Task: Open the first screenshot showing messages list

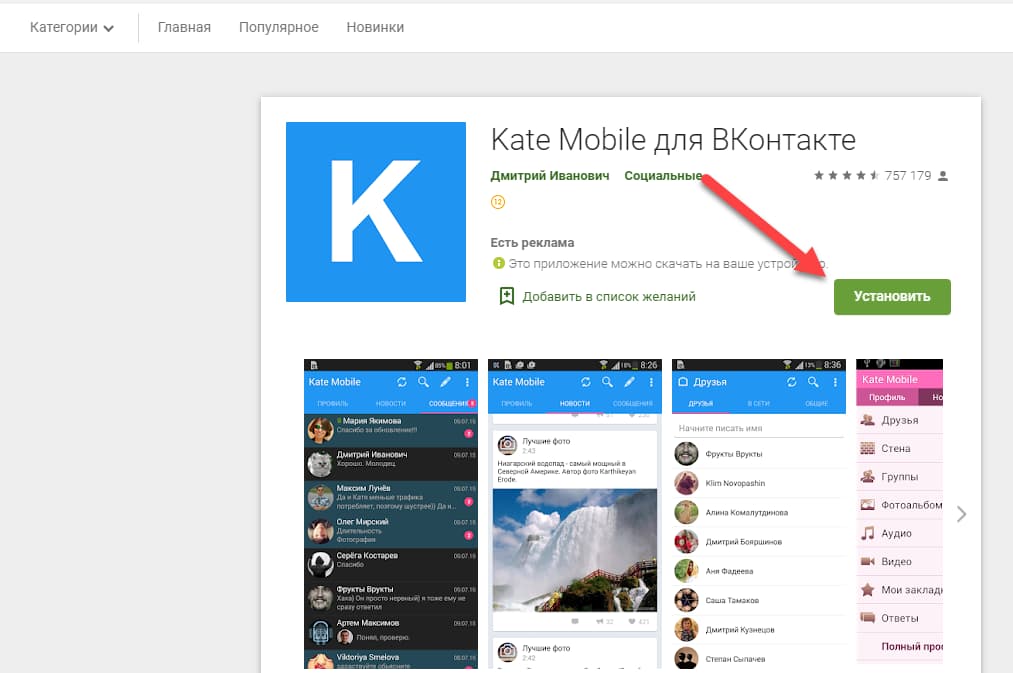Action: pos(391,513)
